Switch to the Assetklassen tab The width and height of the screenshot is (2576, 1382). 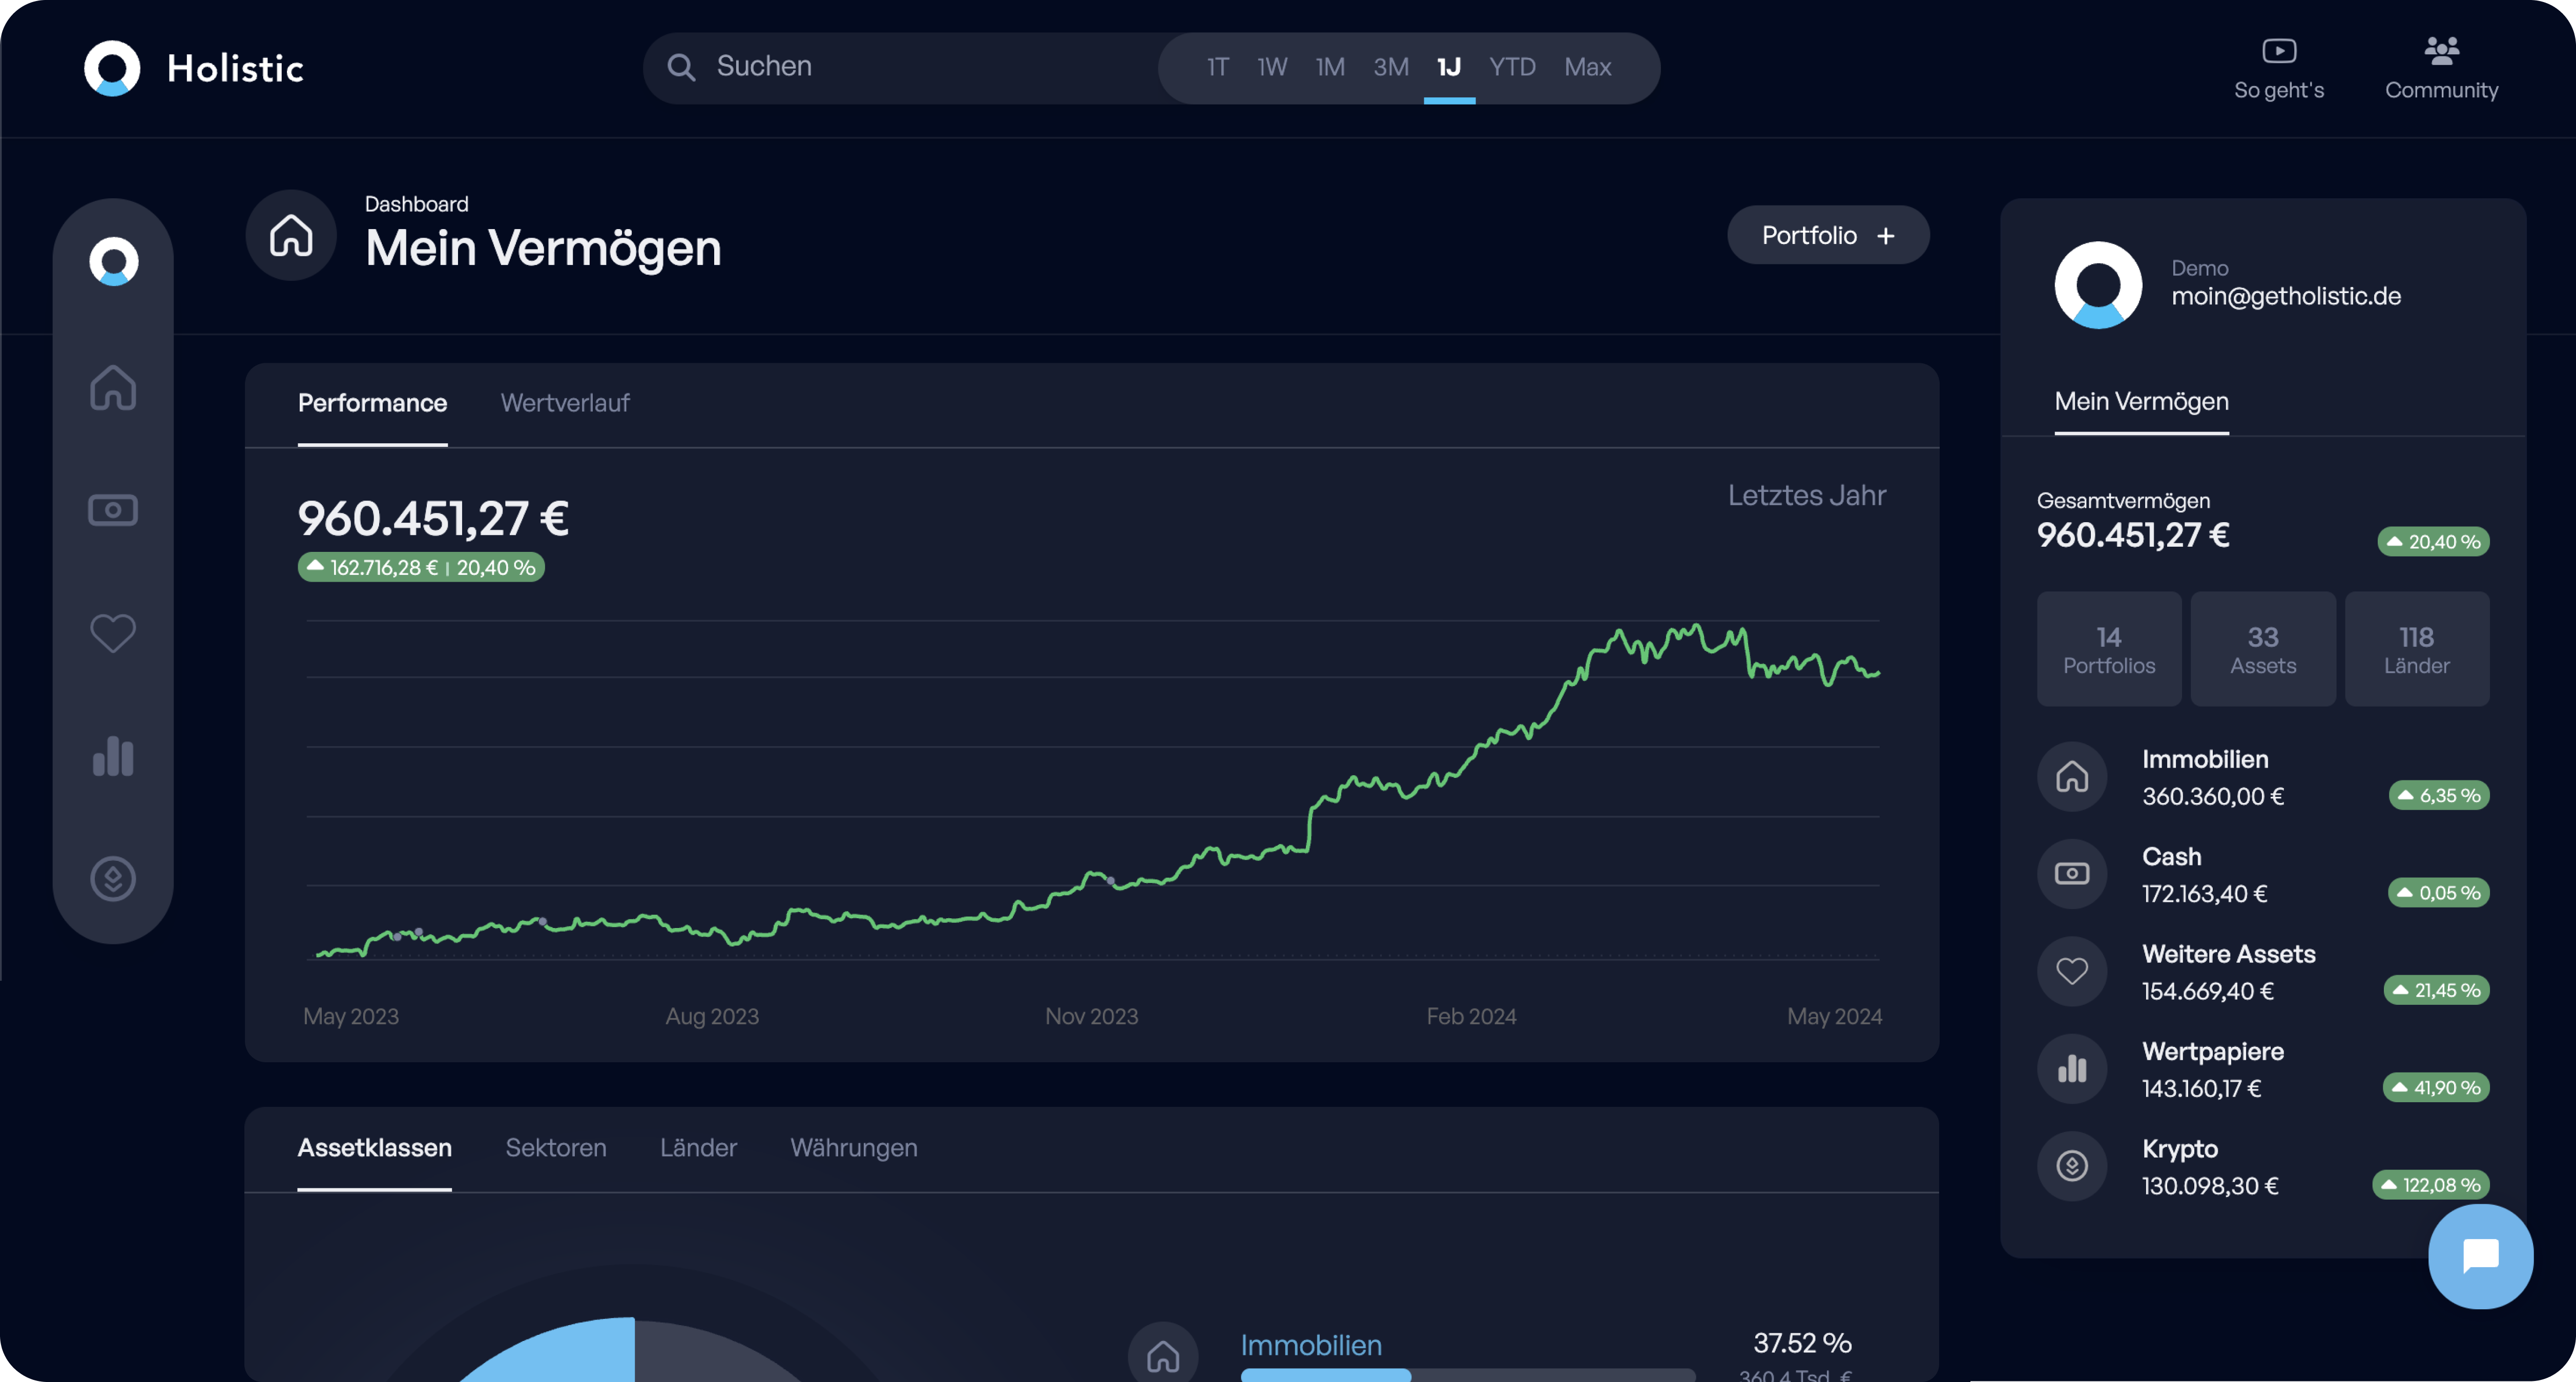click(x=374, y=1148)
